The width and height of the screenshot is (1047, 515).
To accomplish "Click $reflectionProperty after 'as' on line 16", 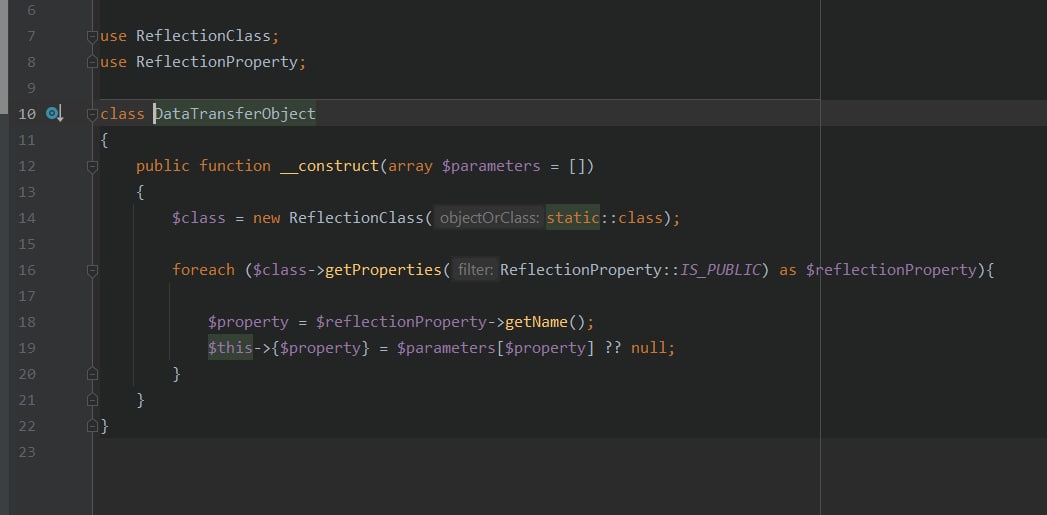I will click(891, 270).
